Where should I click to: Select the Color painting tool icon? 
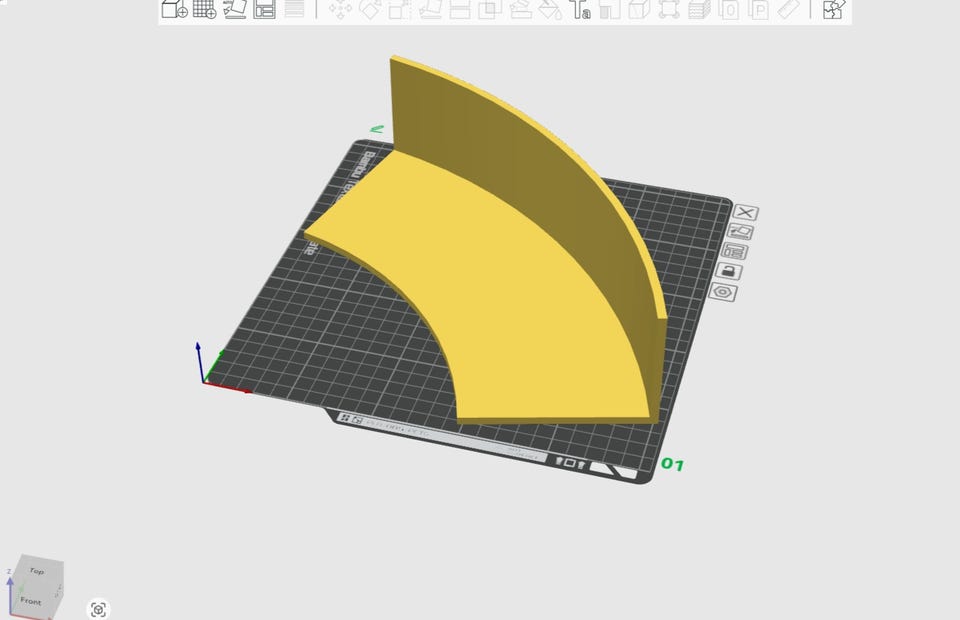[610, 10]
